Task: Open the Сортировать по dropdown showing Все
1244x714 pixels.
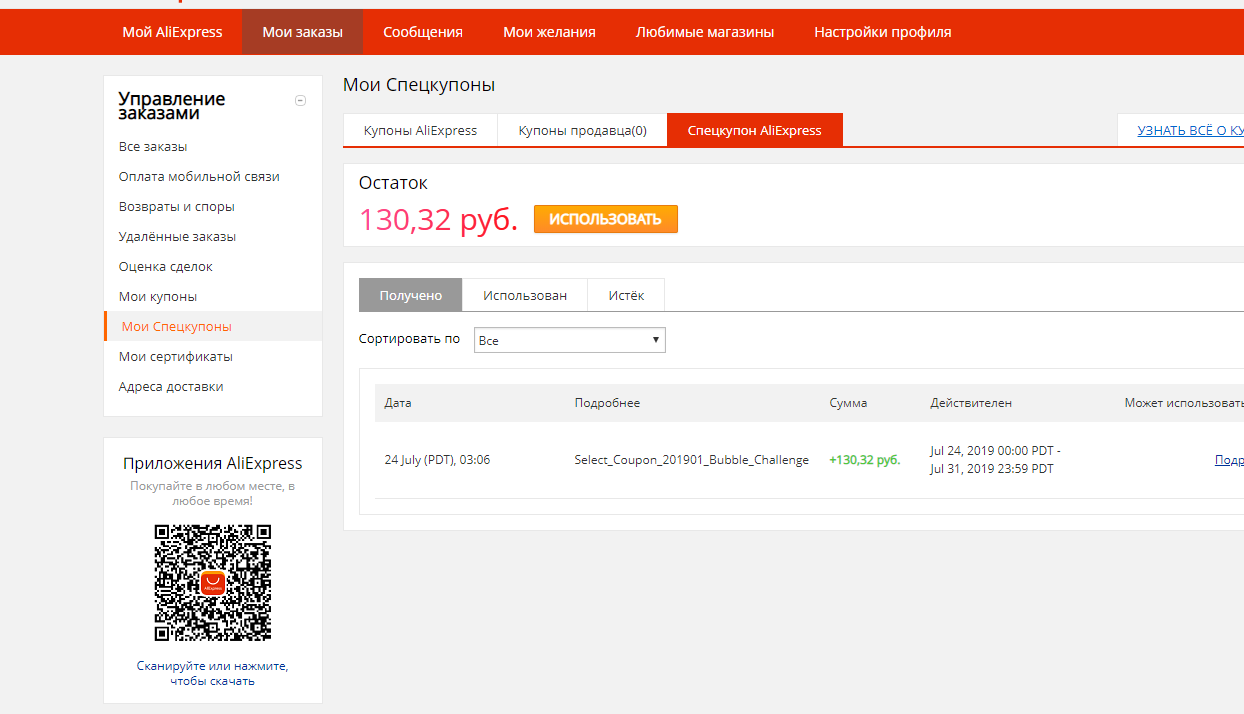Action: tap(570, 340)
